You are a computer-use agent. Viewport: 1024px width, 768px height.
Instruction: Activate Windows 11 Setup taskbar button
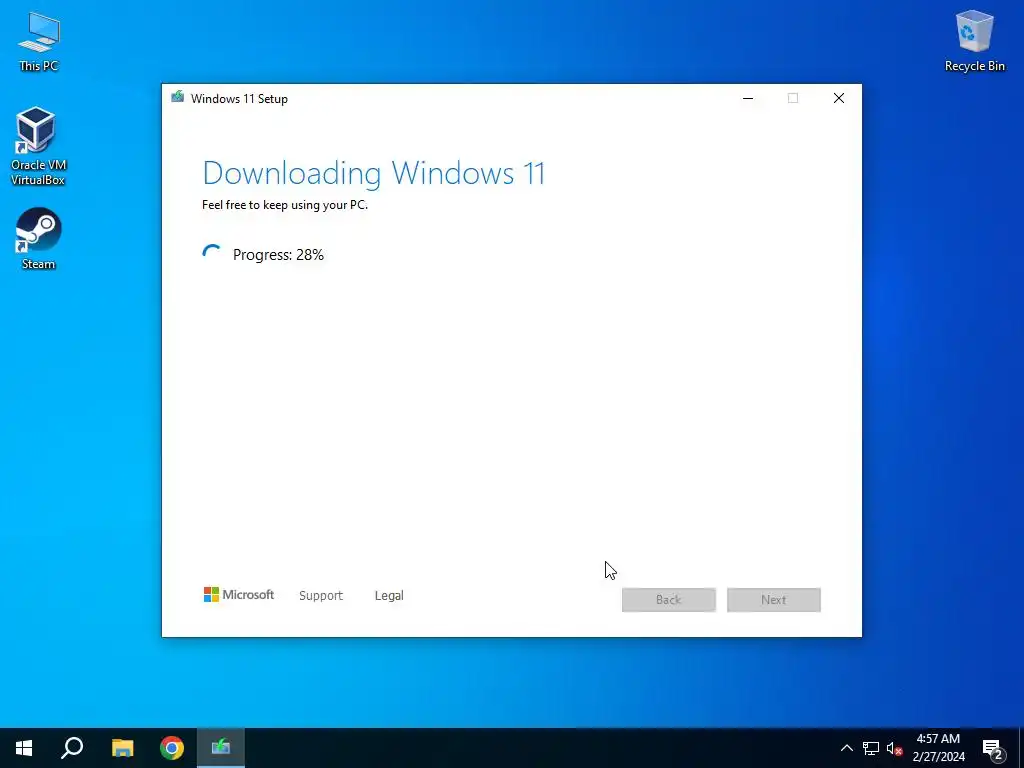pos(221,748)
